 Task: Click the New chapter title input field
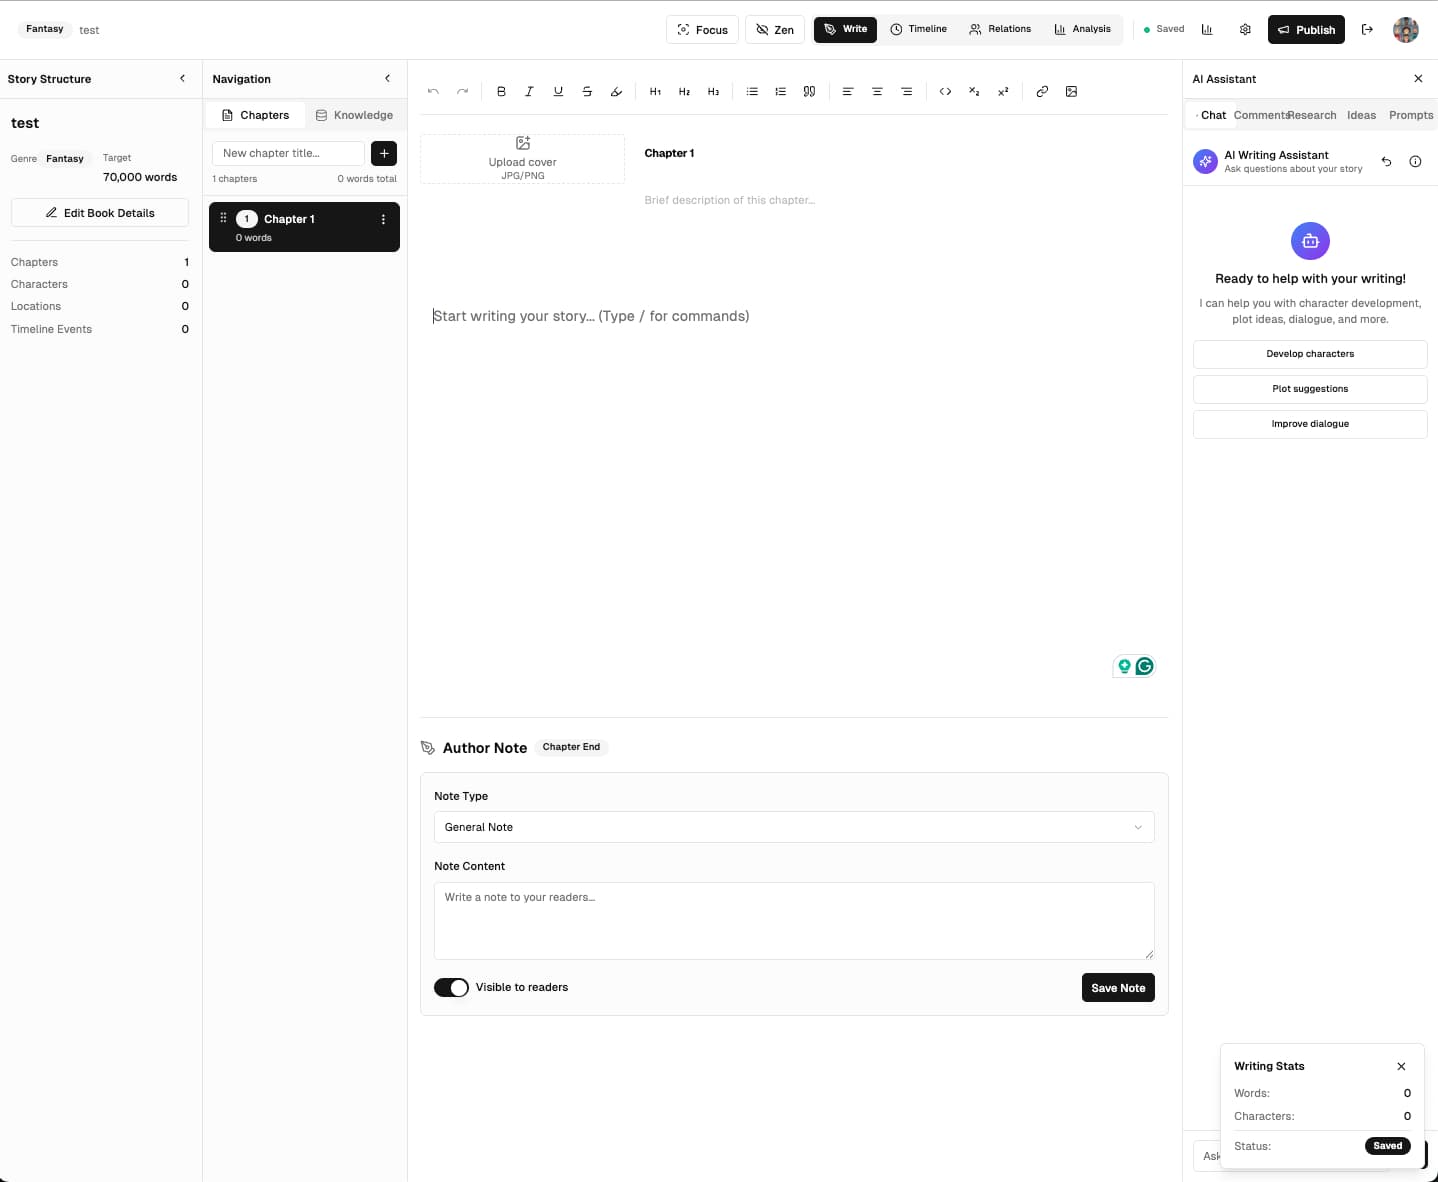288,153
